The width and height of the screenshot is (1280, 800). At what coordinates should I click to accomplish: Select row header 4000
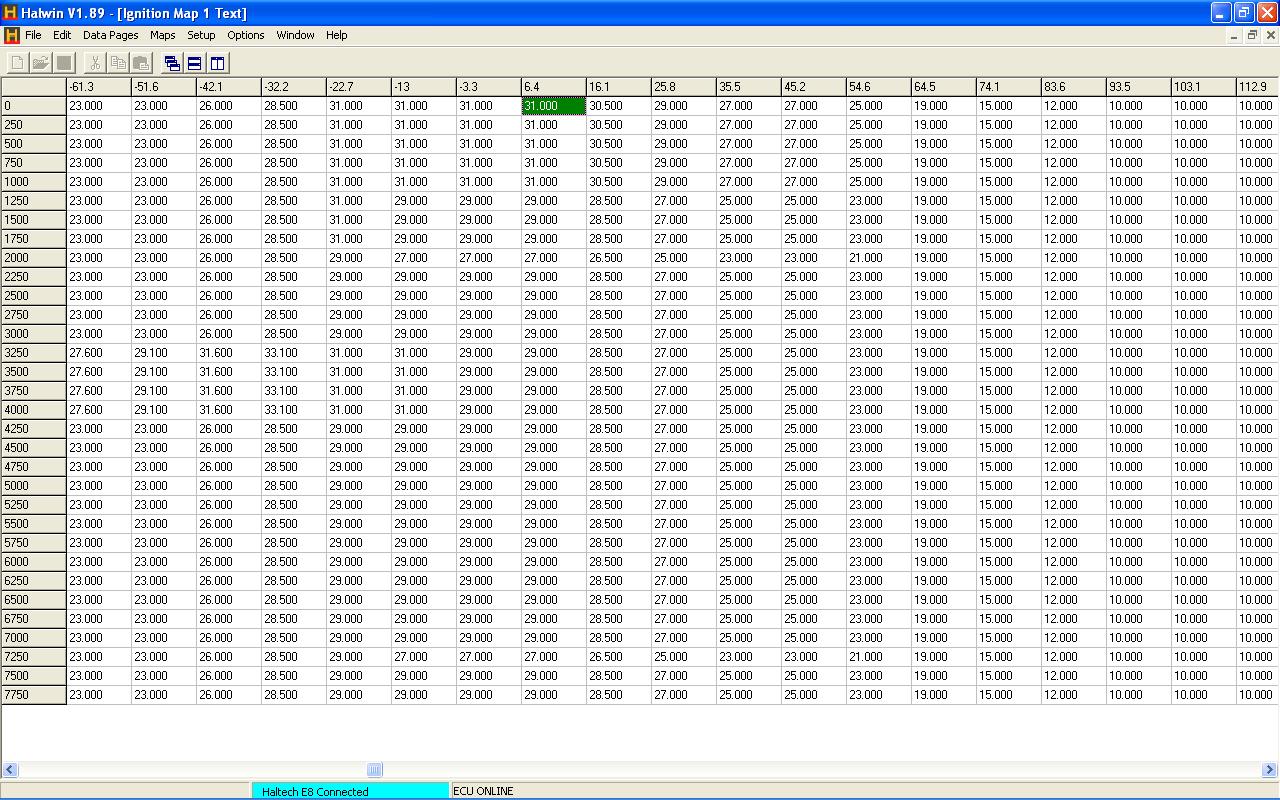pyautogui.click(x=34, y=410)
